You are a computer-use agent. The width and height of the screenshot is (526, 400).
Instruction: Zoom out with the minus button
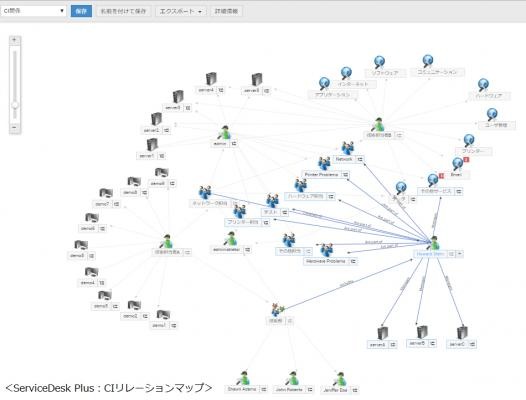[x=14, y=128]
